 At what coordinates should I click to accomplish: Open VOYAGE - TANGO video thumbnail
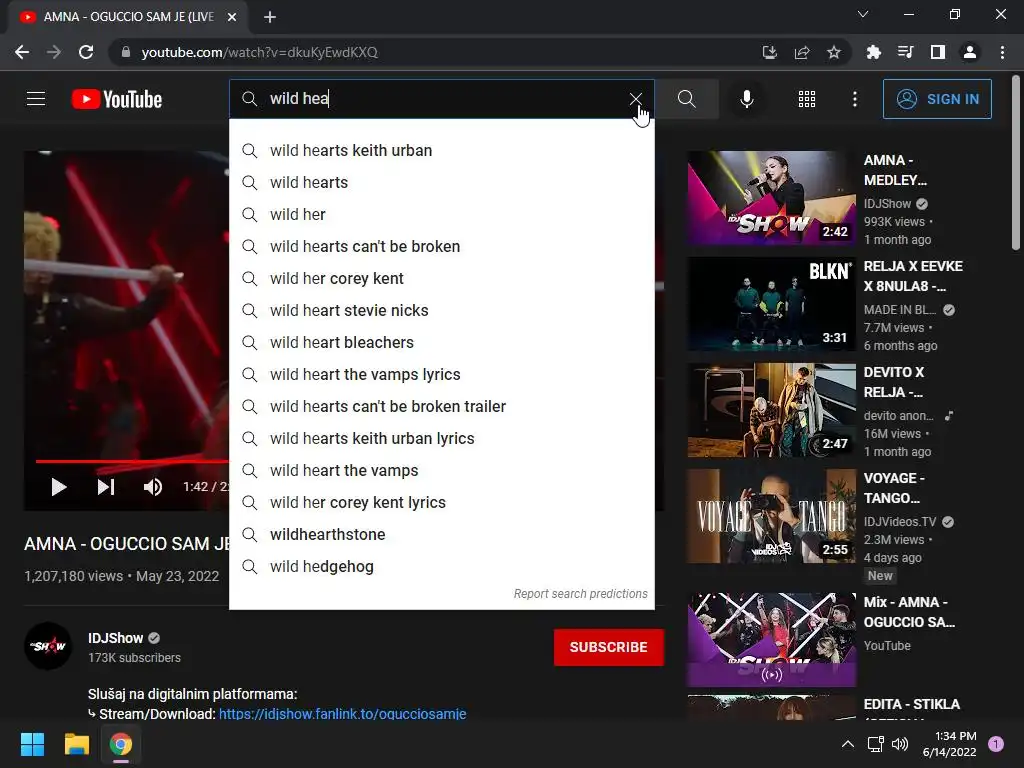pyautogui.click(x=771, y=516)
